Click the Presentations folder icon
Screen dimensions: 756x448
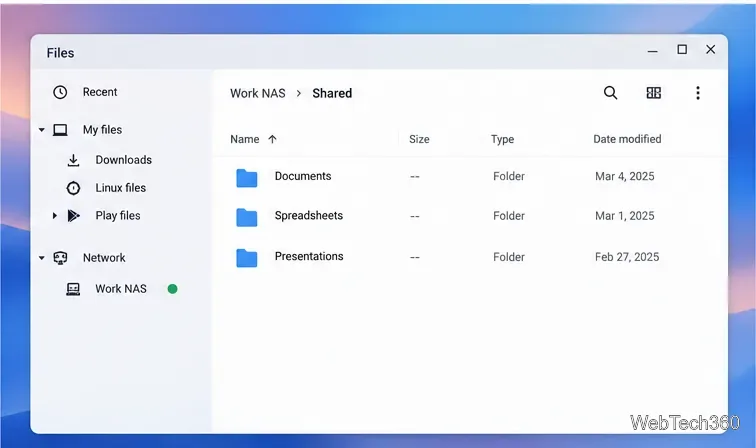(x=246, y=258)
